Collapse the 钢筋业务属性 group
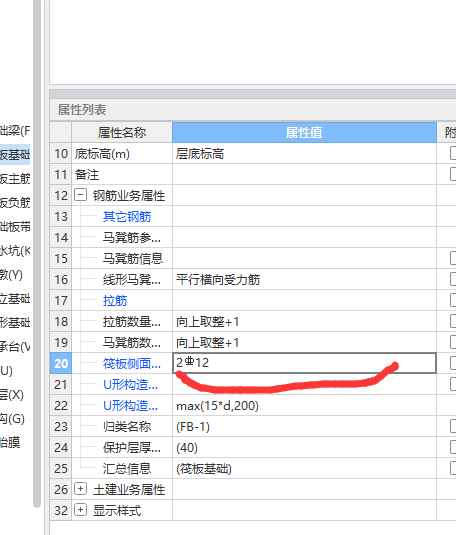This screenshot has width=456, height=535. coord(81,195)
